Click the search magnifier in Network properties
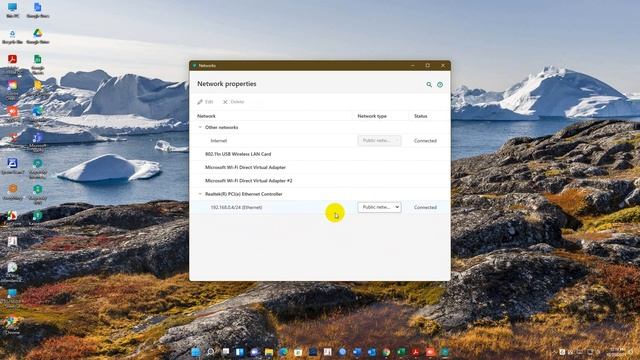 coord(429,84)
